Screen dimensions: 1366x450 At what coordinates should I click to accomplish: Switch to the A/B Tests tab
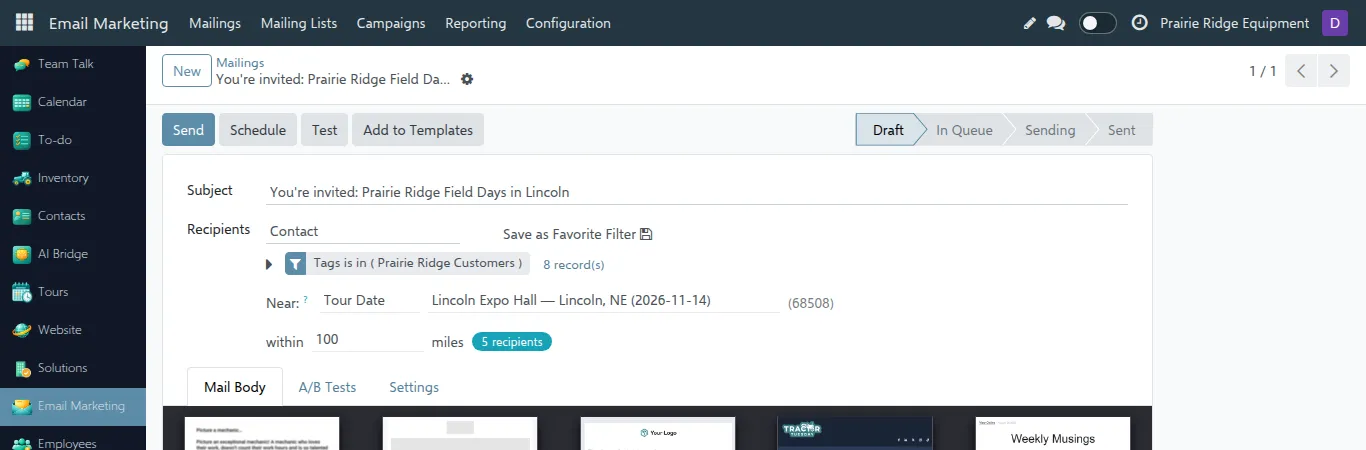(327, 387)
